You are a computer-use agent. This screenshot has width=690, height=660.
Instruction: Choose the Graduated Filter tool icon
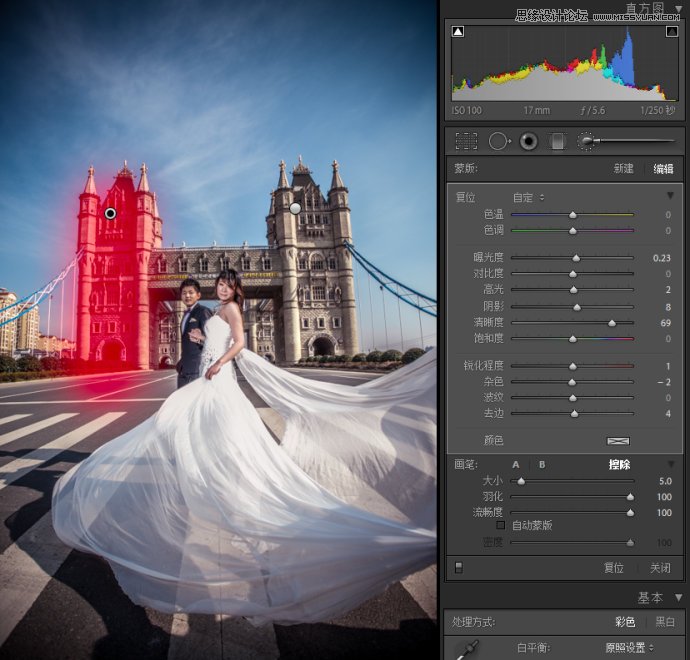558,142
